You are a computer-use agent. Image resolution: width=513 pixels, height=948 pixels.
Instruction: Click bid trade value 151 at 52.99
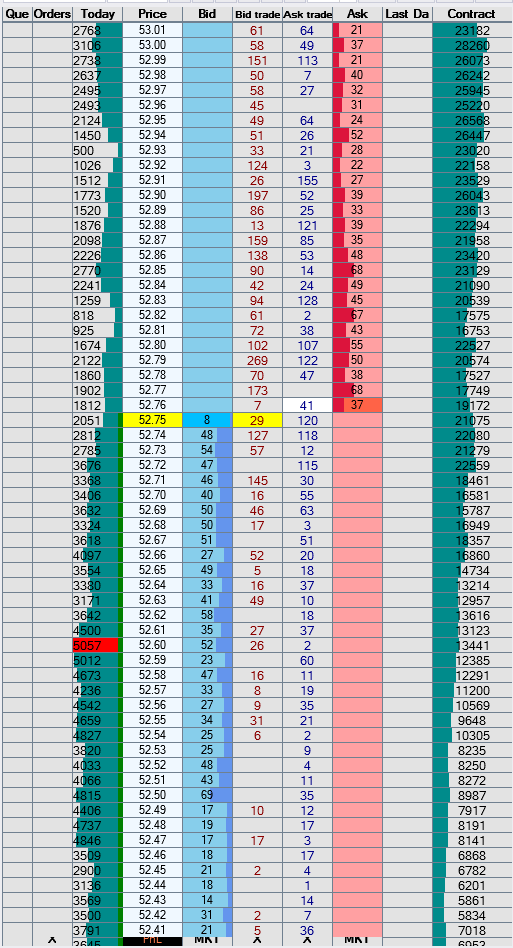(x=257, y=60)
